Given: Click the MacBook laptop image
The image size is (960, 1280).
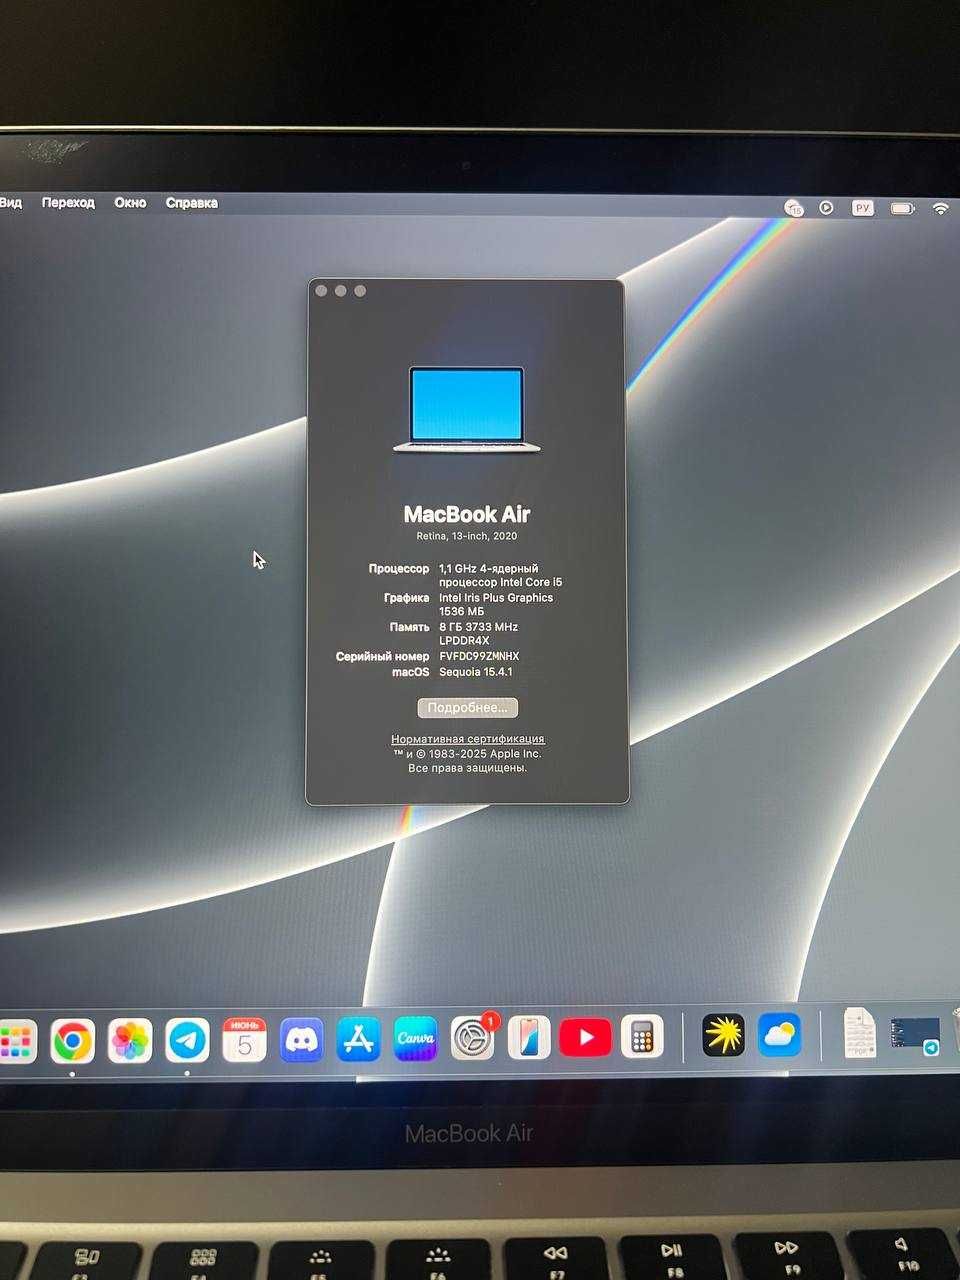Looking at the screenshot, I should [x=467, y=410].
